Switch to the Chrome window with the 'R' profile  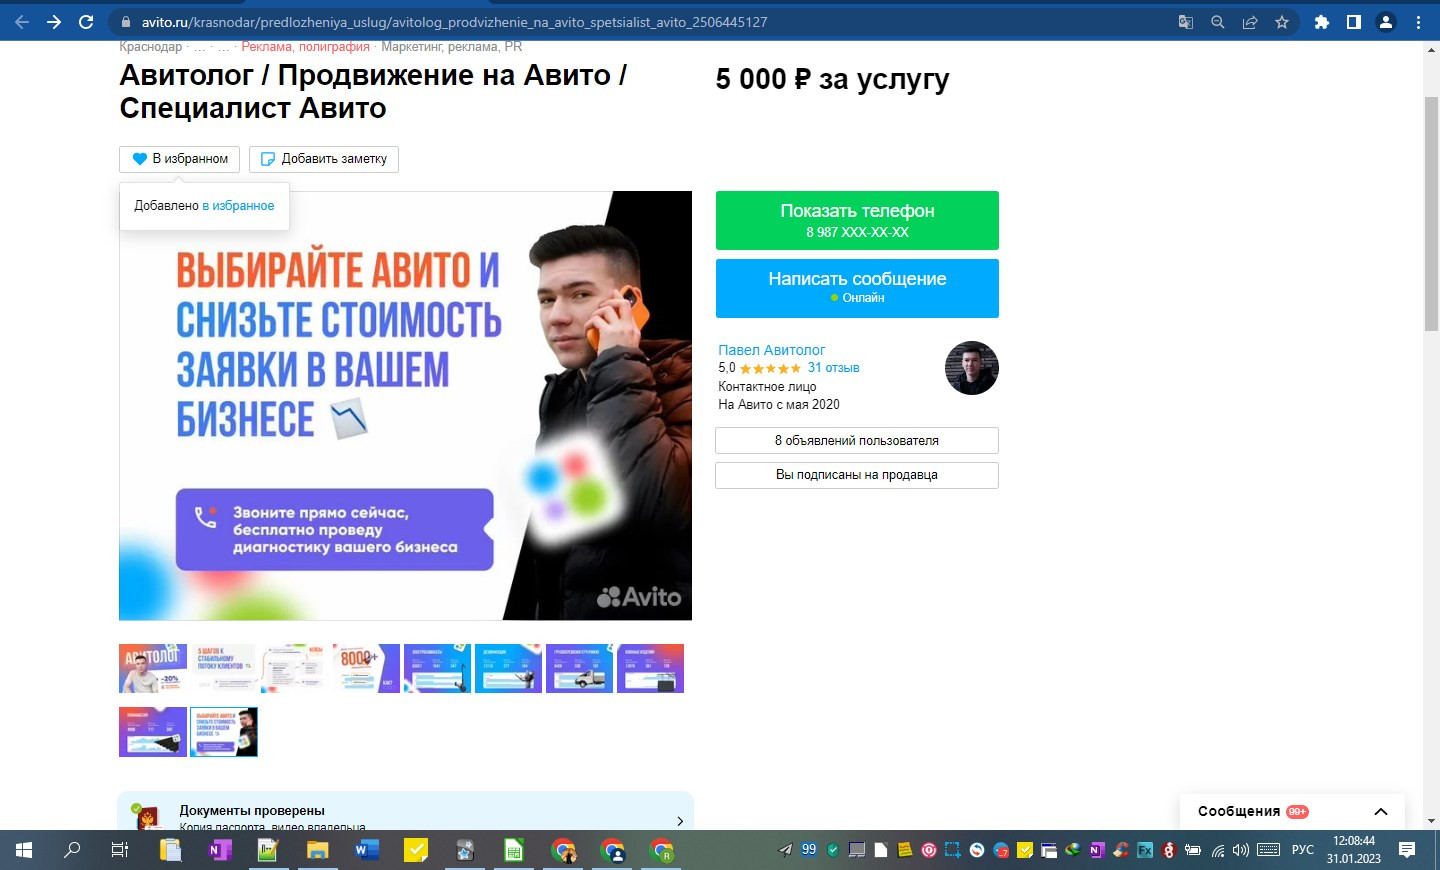pos(662,850)
